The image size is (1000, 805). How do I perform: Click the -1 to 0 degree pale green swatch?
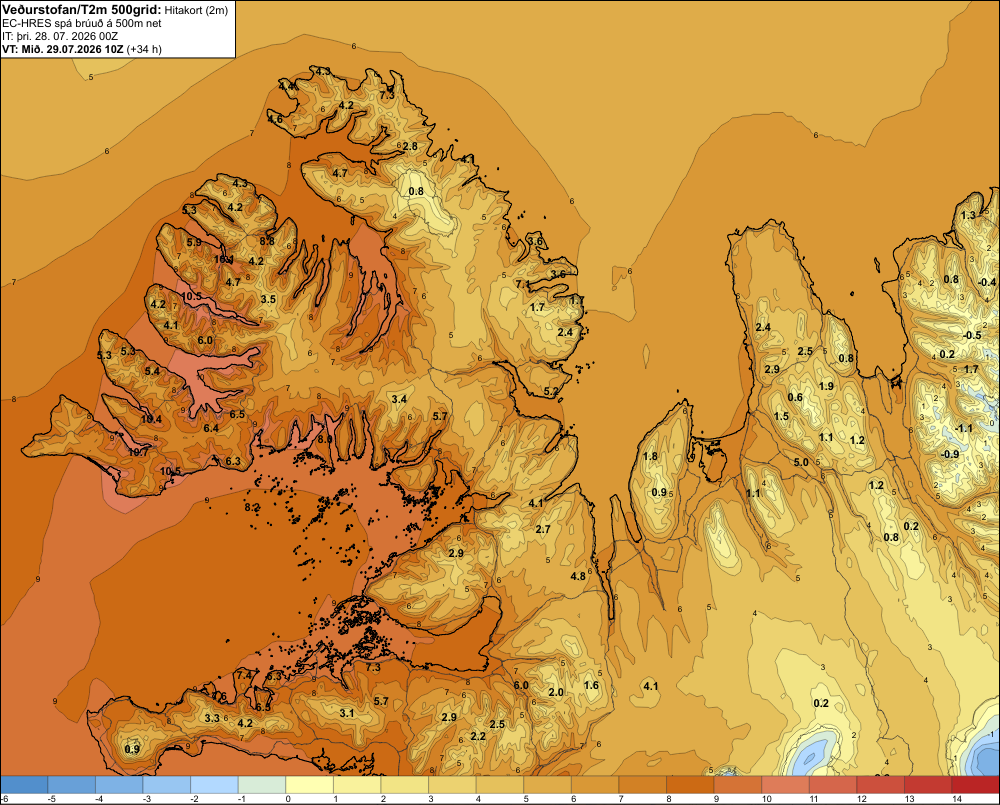(x=262, y=785)
